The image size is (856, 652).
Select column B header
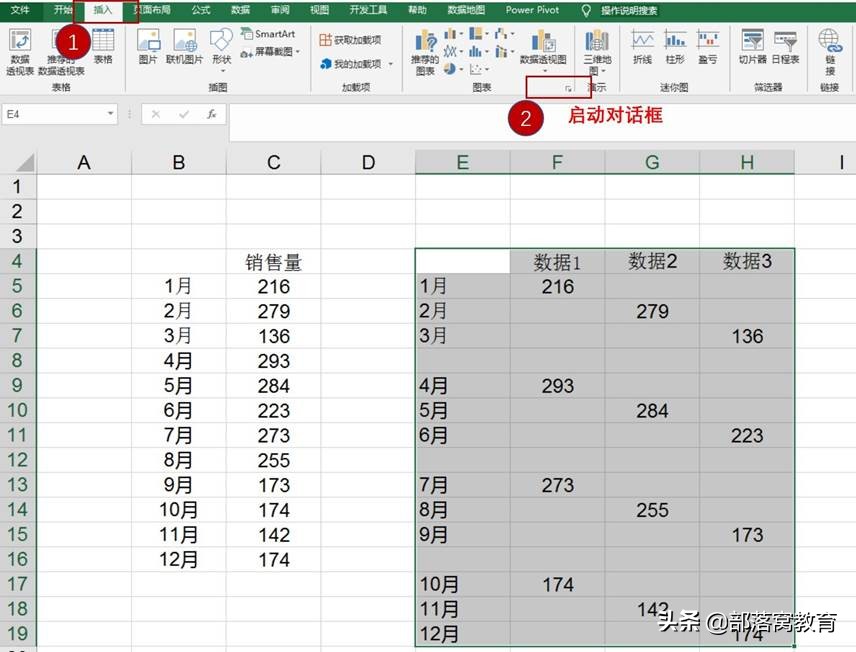point(179,163)
